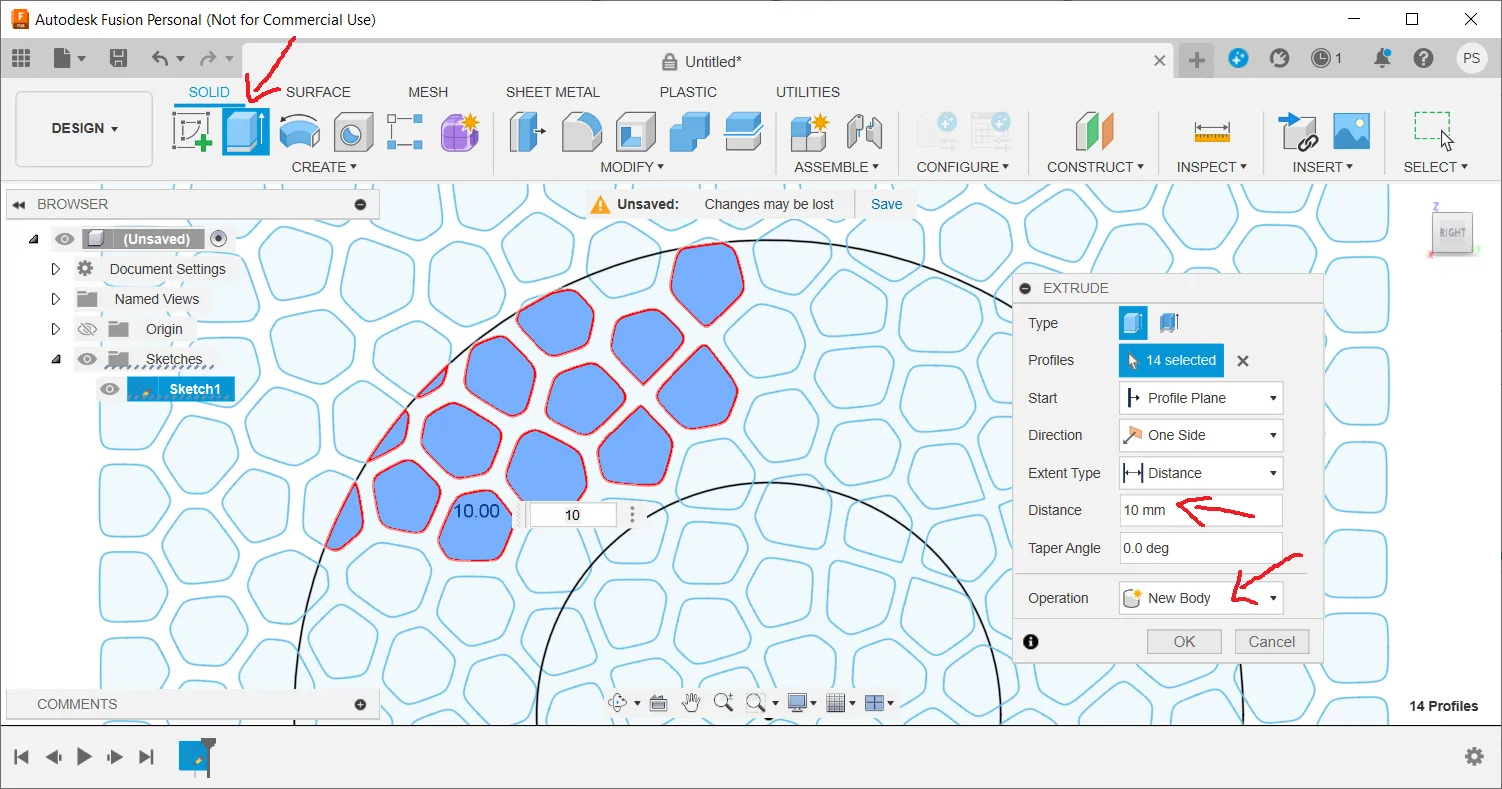The width and height of the screenshot is (1502, 789).
Task: Select the Hole tool icon
Action: coord(352,132)
